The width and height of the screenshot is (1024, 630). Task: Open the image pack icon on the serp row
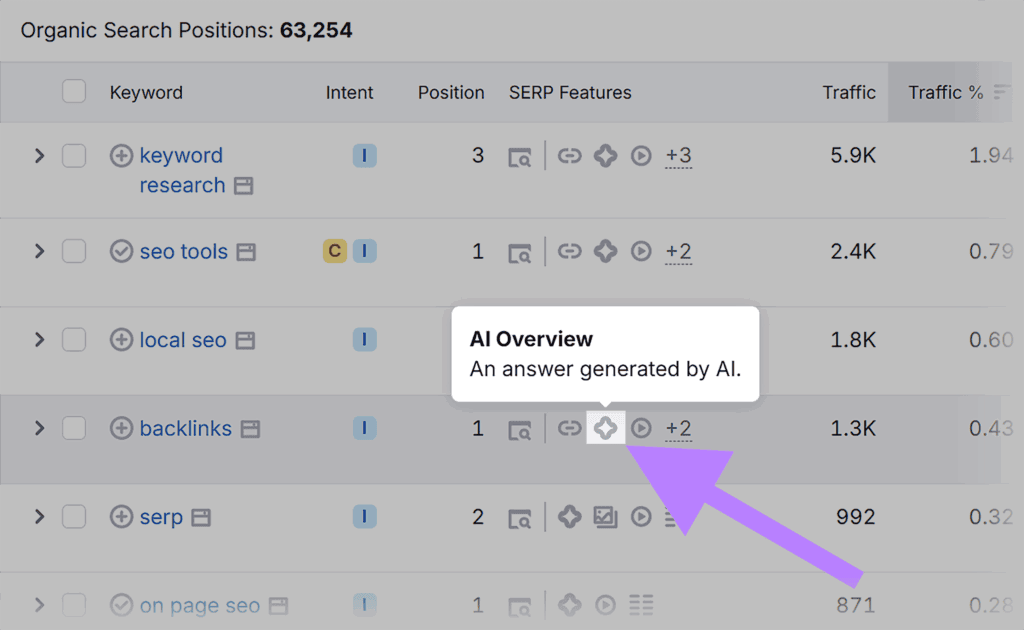tap(605, 517)
